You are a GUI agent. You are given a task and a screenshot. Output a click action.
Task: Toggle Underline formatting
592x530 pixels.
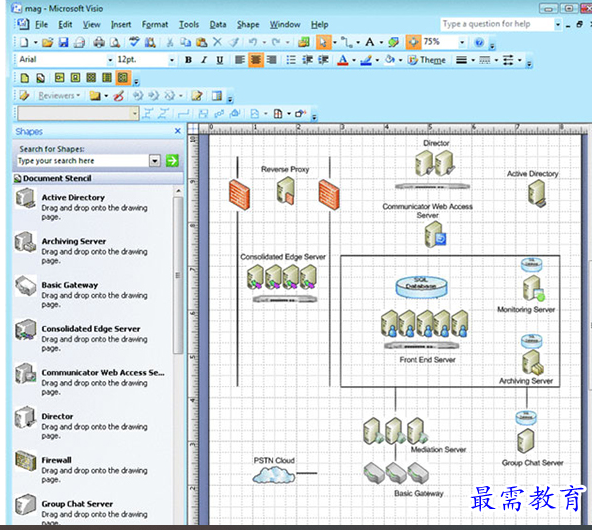point(220,60)
